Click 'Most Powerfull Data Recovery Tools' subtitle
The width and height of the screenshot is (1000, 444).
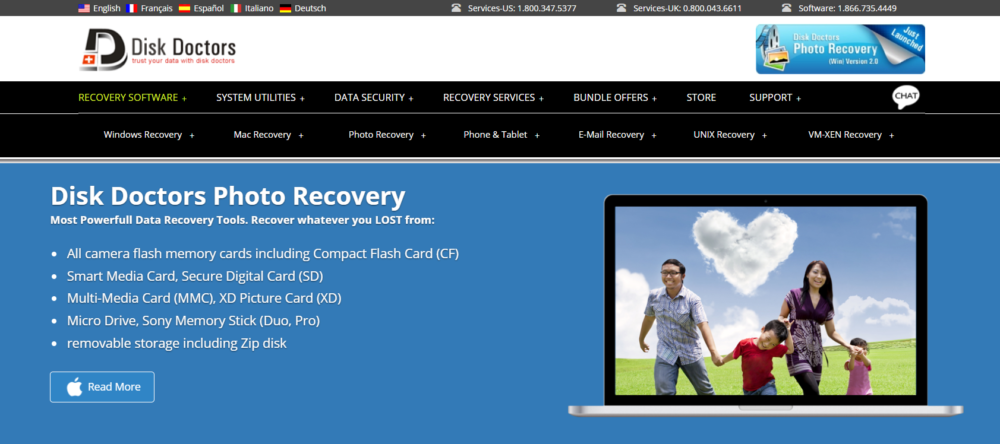pyautogui.click(x=242, y=220)
